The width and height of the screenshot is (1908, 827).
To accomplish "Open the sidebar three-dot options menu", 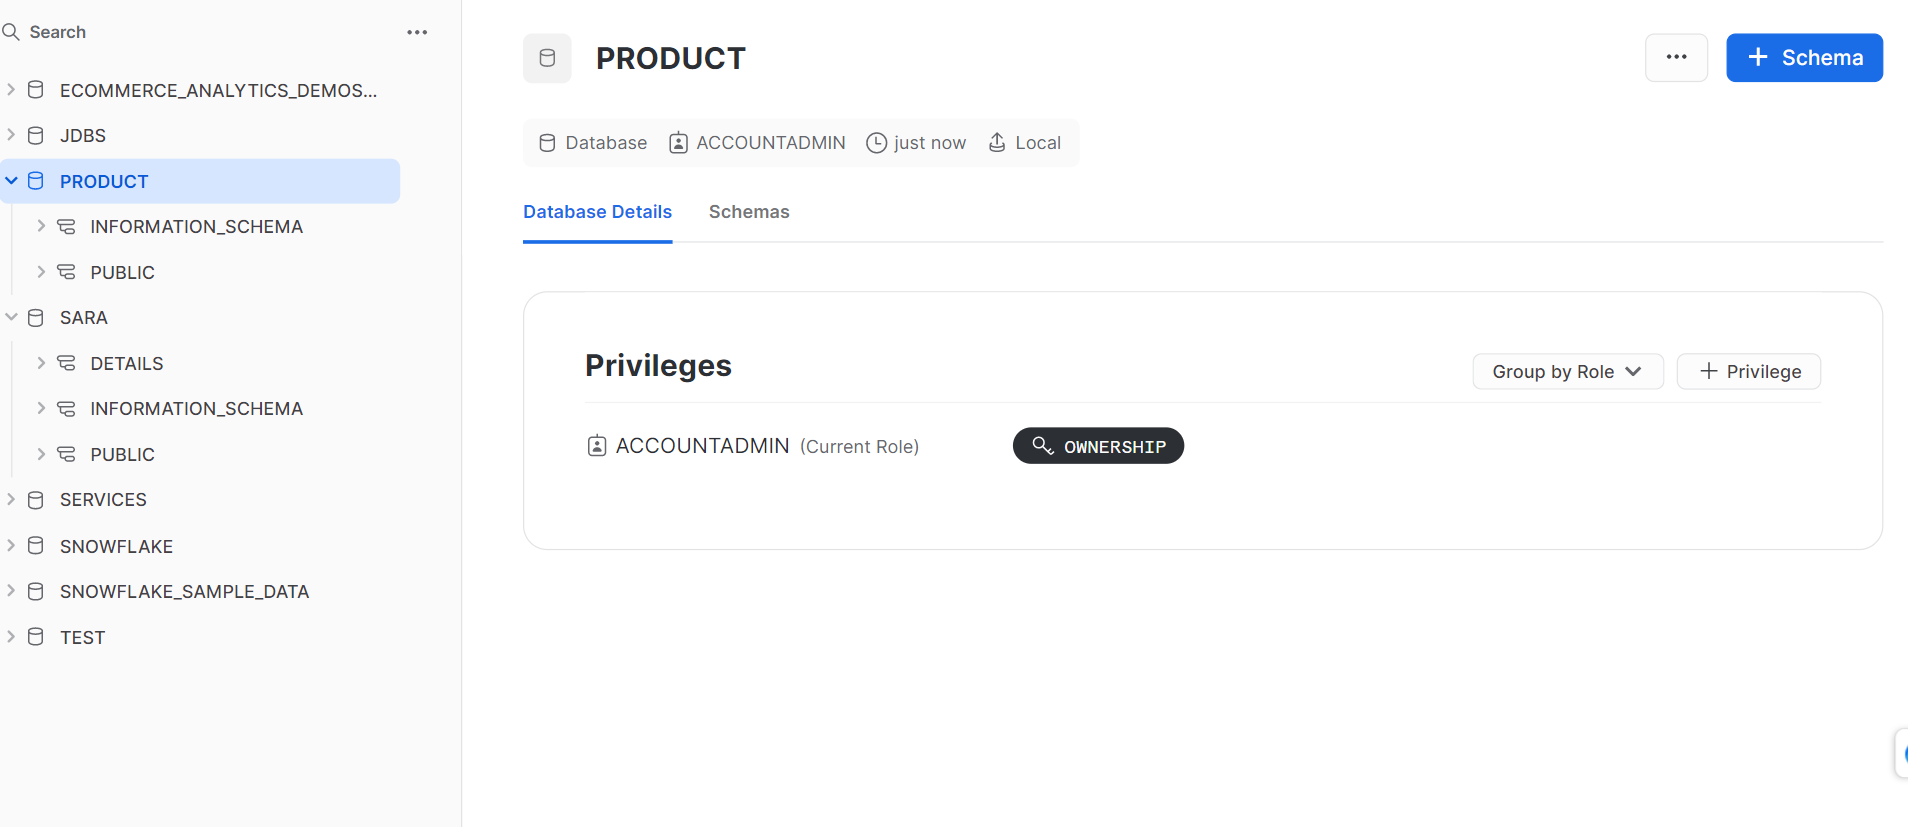I will pos(417,32).
